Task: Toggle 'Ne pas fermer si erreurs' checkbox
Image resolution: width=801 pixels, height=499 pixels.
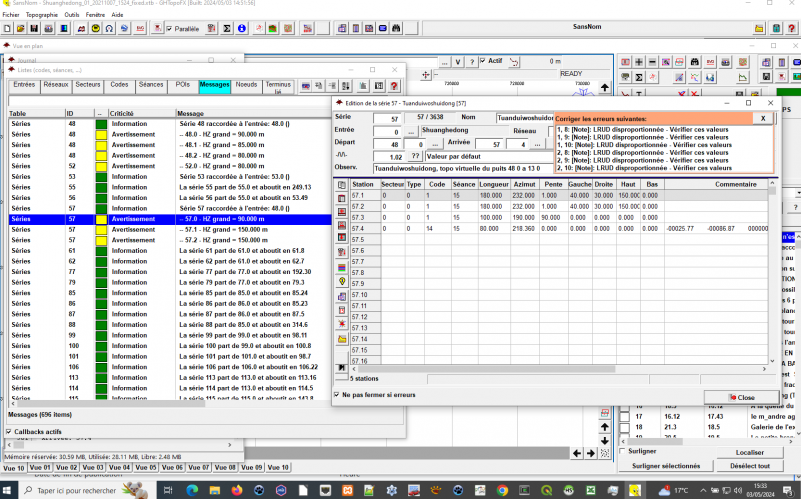Action: pyautogui.click(x=337, y=395)
